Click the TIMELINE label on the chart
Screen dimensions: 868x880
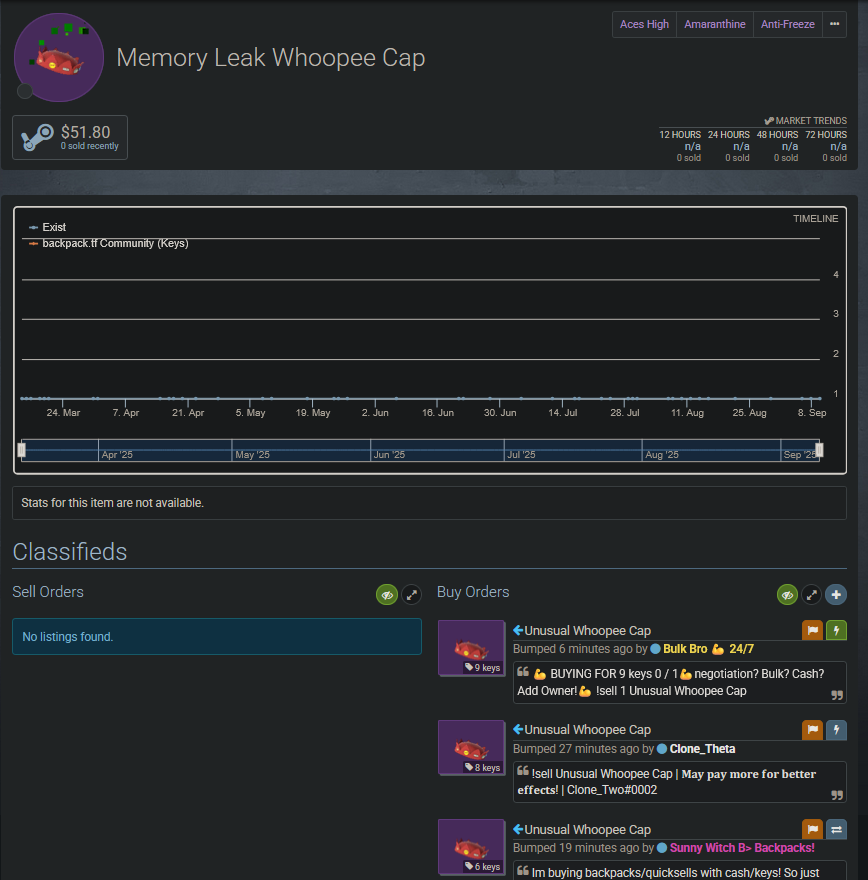(815, 219)
